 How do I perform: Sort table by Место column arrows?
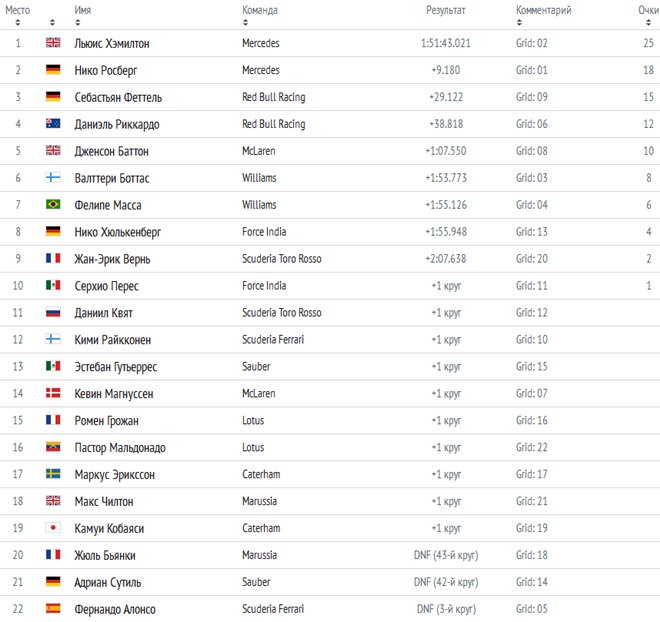(18, 23)
